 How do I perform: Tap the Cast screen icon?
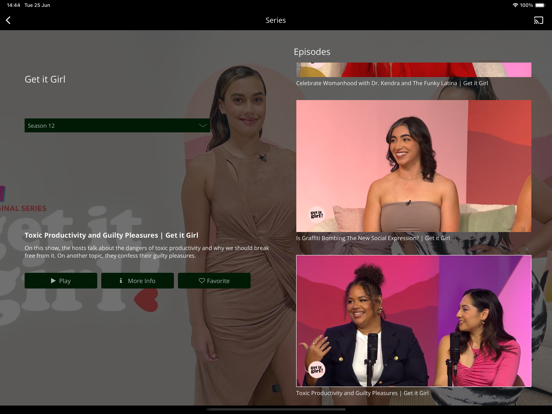click(538, 20)
